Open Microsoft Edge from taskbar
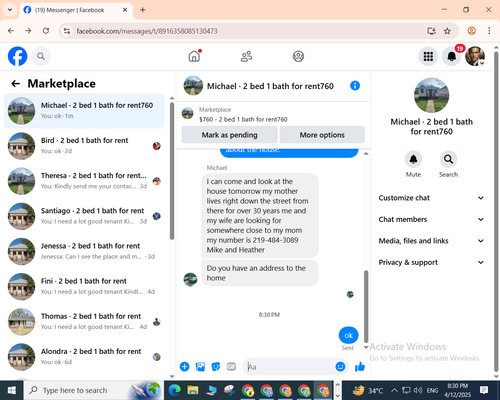This screenshot has width=500, height=400. 174,390
